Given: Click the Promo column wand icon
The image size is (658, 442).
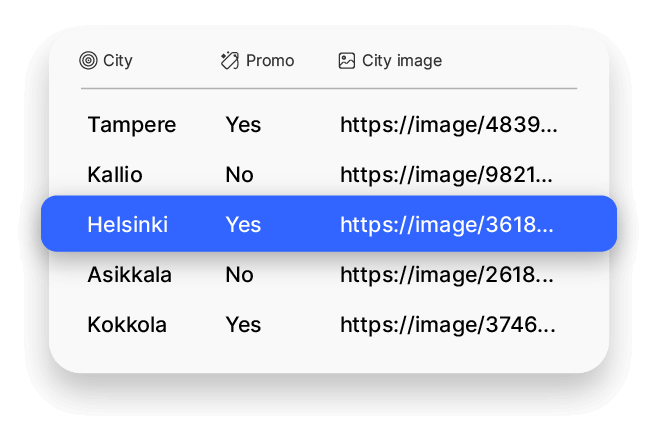Looking at the screenshot, I should 230,61.
